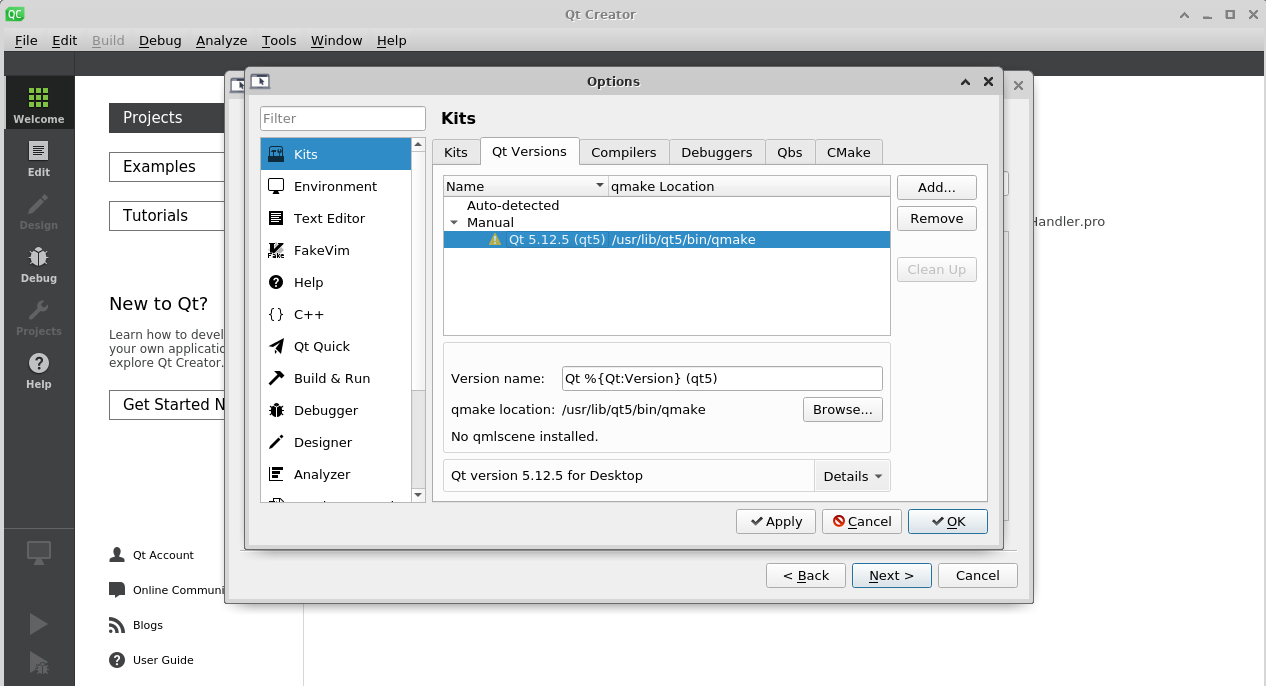Collapse the Manual tree group
The height and width of the screenshot is (686, 1266).
click(x=454, y=223)
